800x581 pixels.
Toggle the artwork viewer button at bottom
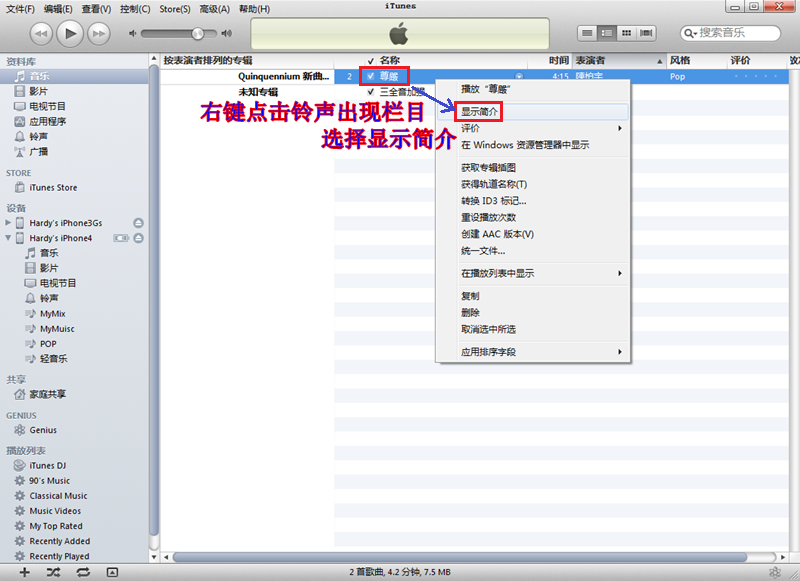tap(113, 572)
